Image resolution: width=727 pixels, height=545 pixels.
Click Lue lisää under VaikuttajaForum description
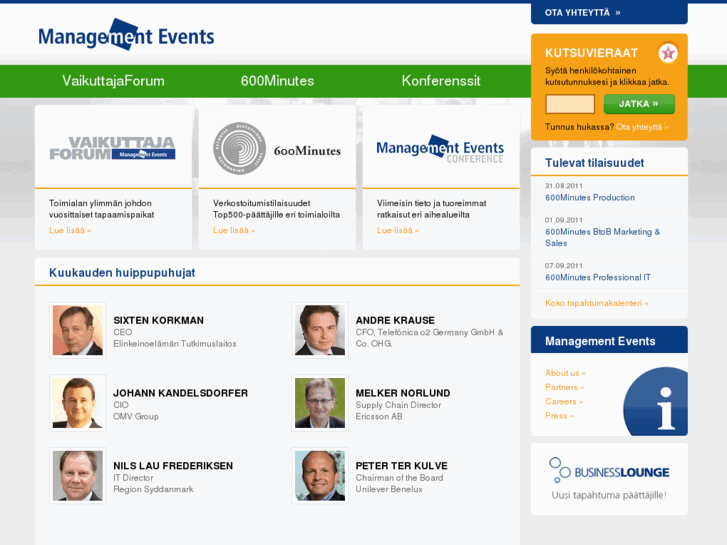70,230
